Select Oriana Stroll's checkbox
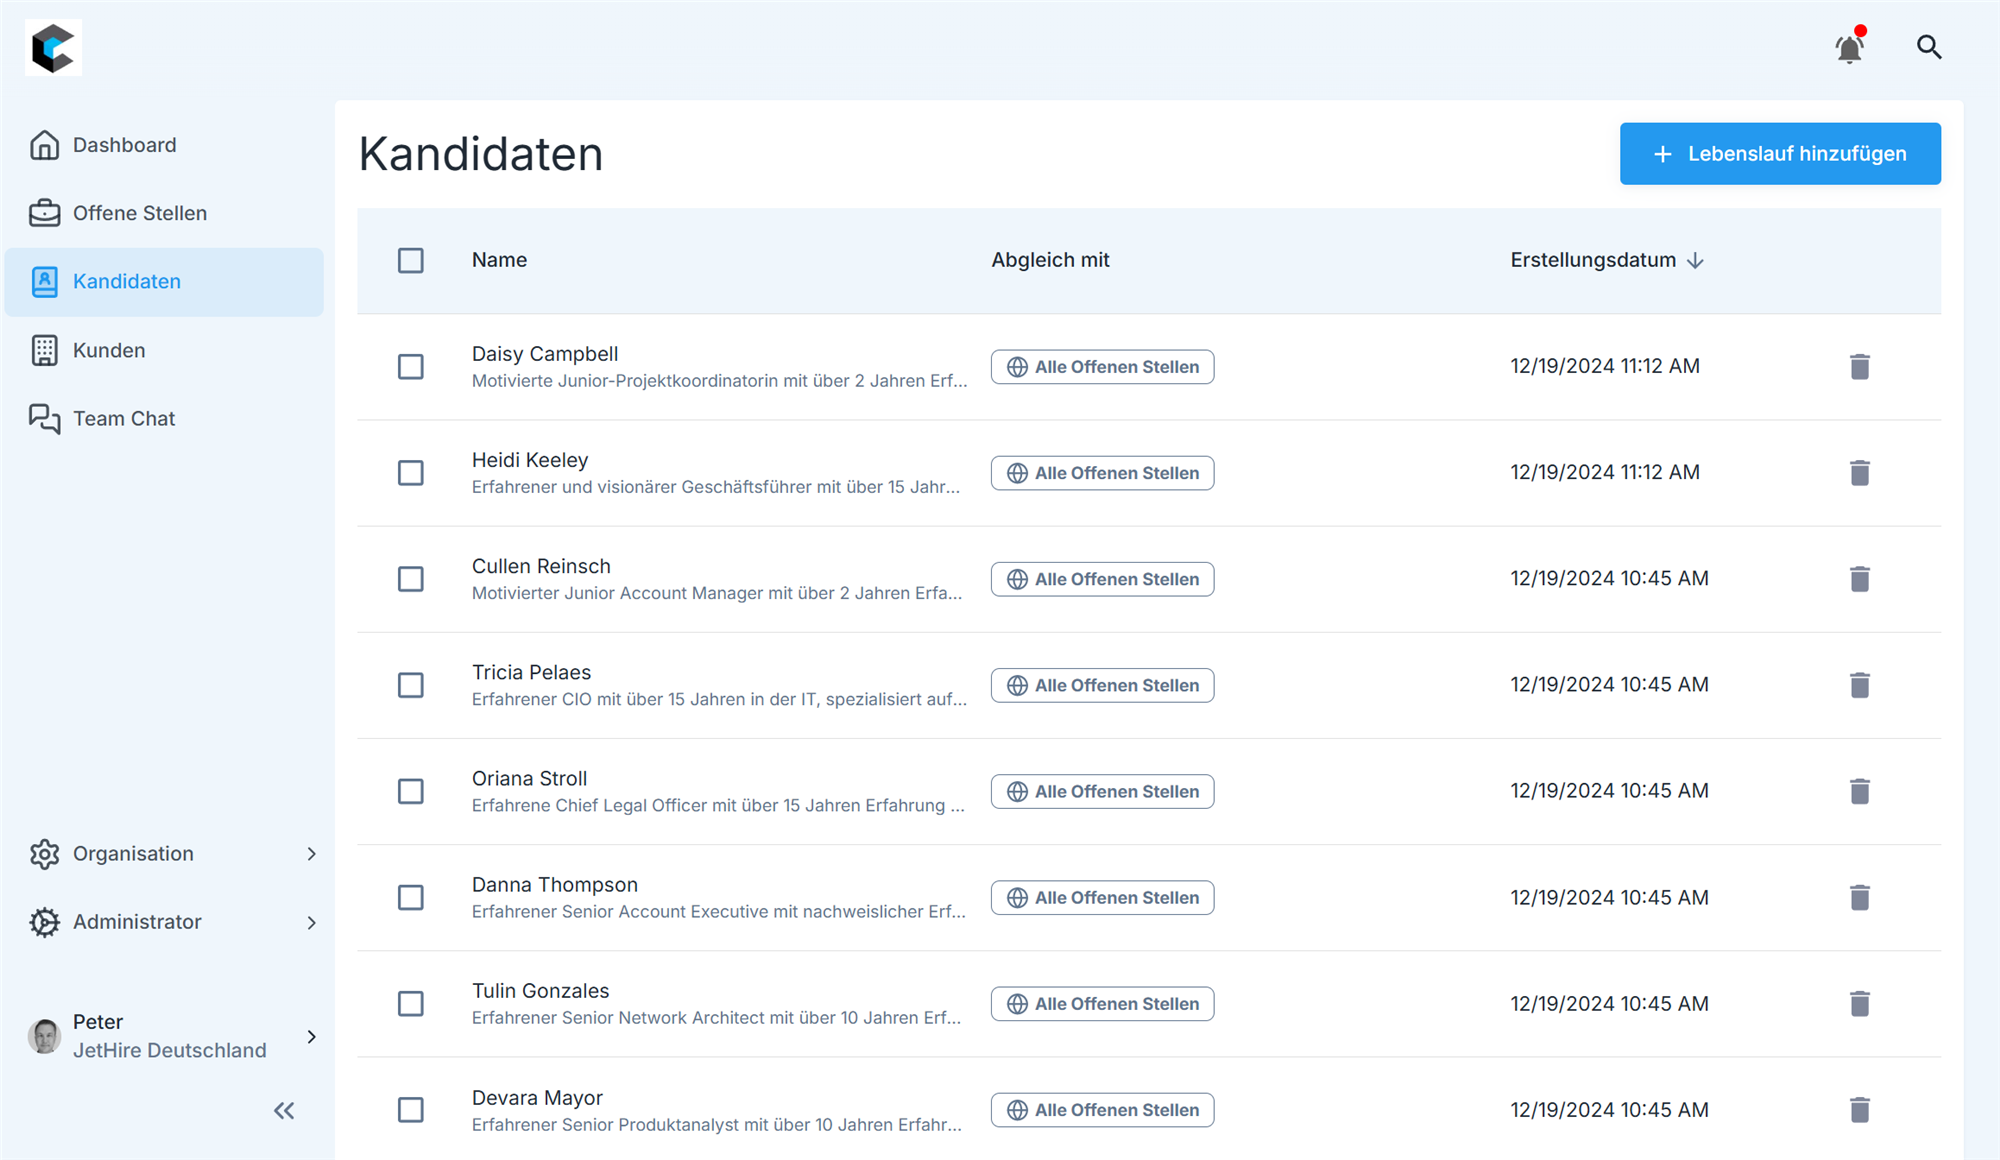Viewport: 2000px width, 1160px height. (411, 791)
